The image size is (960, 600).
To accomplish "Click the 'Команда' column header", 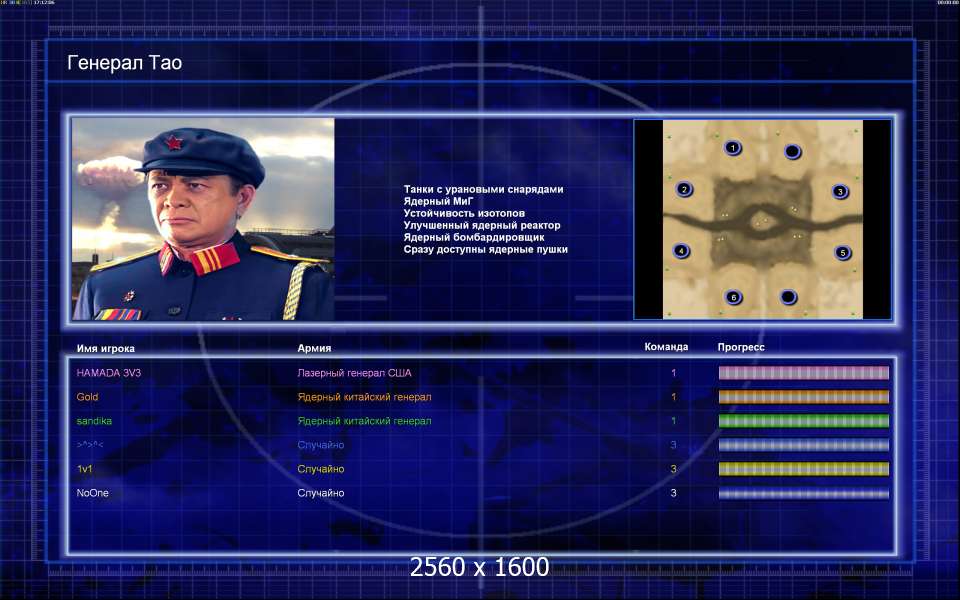I will click(x=666, y=347).
